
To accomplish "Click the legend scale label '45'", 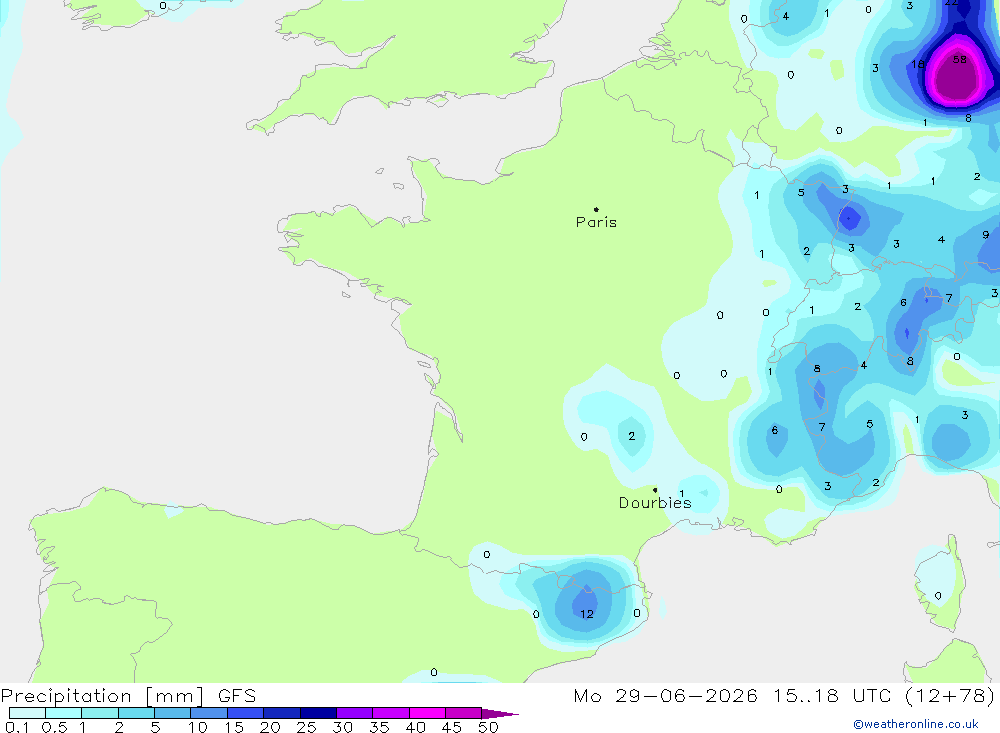I will [x=452, y=727].
